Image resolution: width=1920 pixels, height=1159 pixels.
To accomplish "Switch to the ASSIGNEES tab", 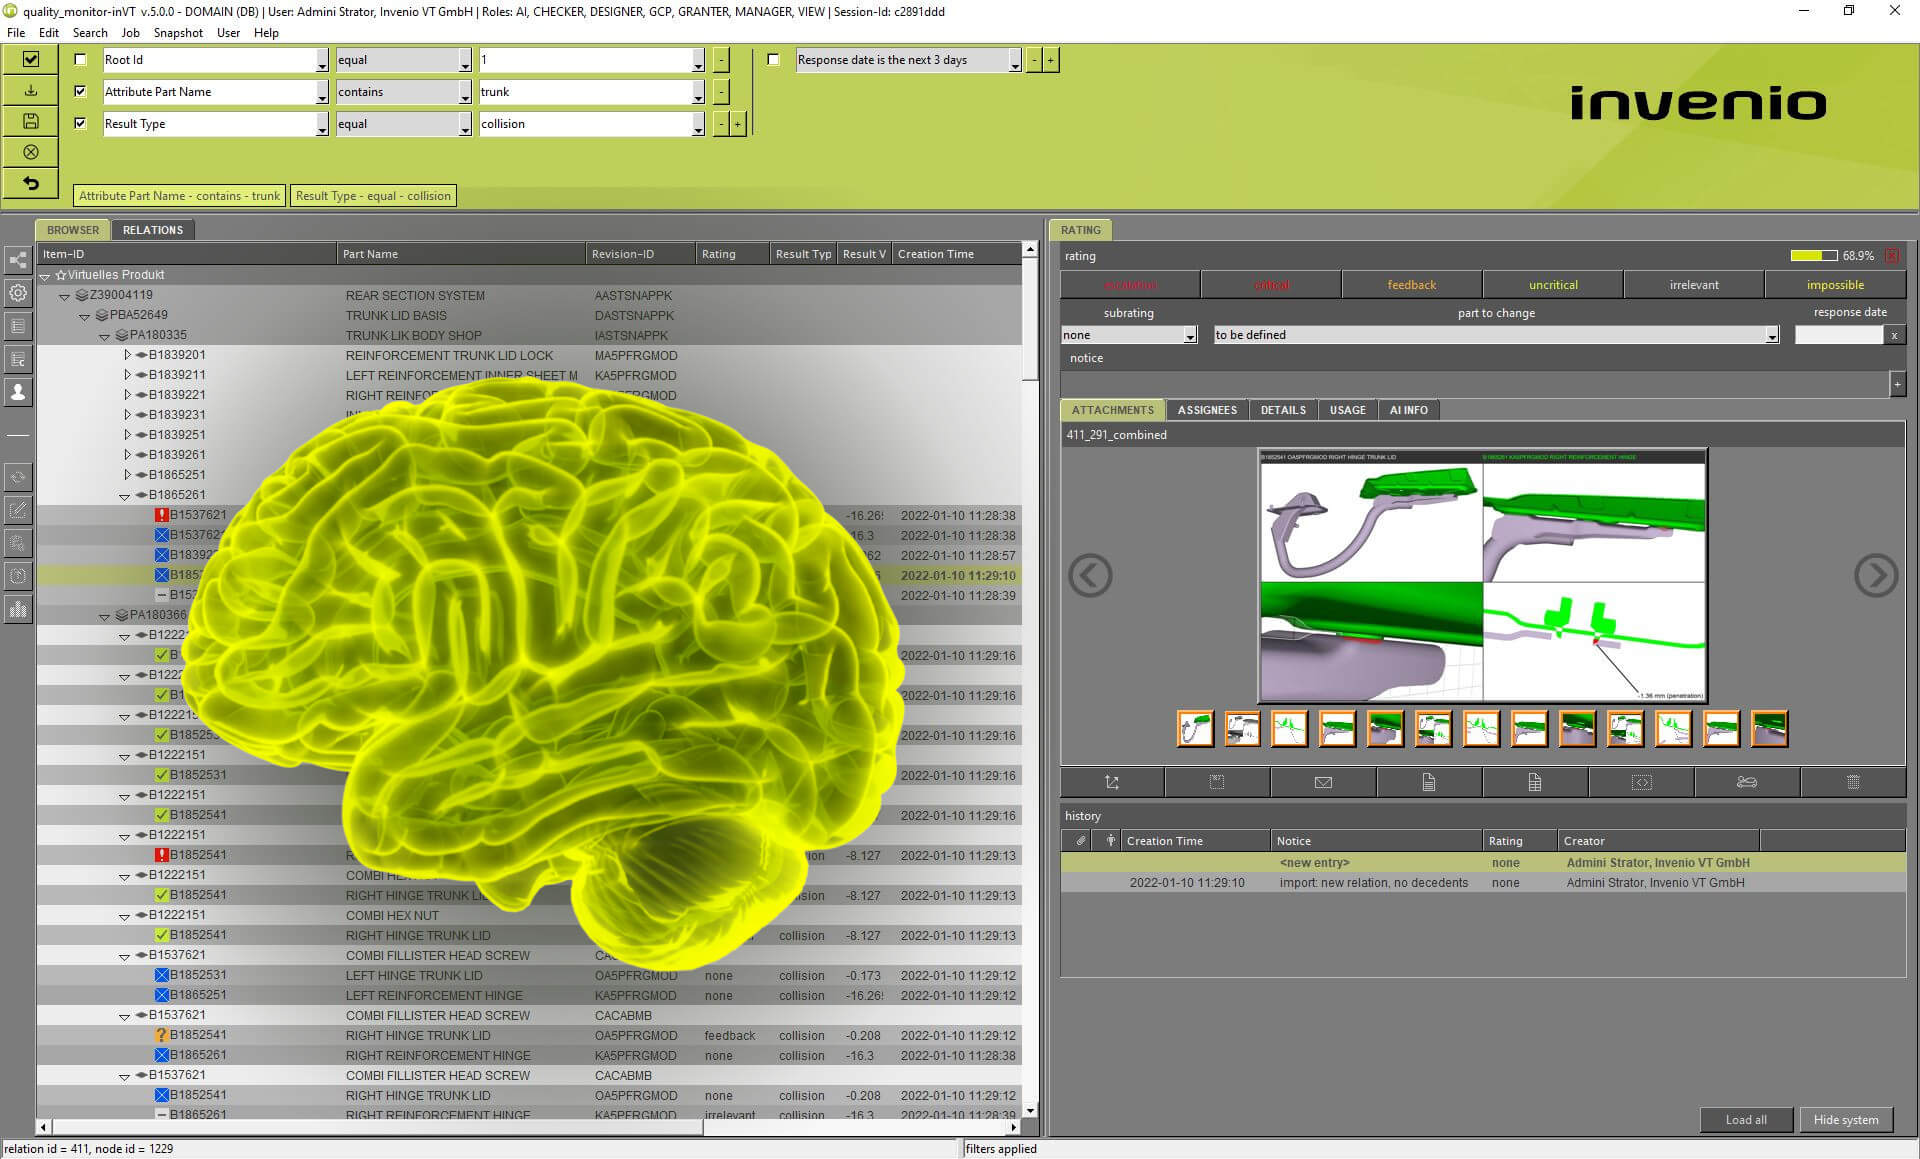I will point(1207,410).
